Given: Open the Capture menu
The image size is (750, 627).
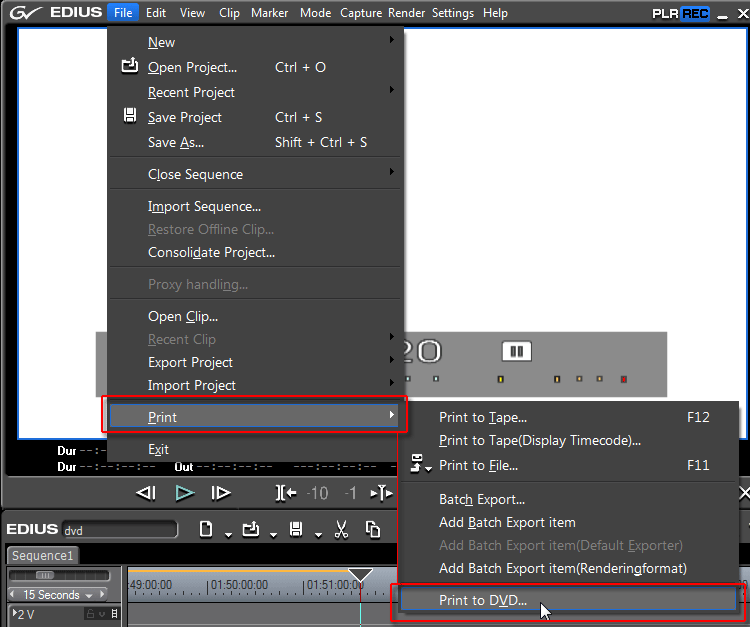Looking at the screenshot, I should (361, 13).
